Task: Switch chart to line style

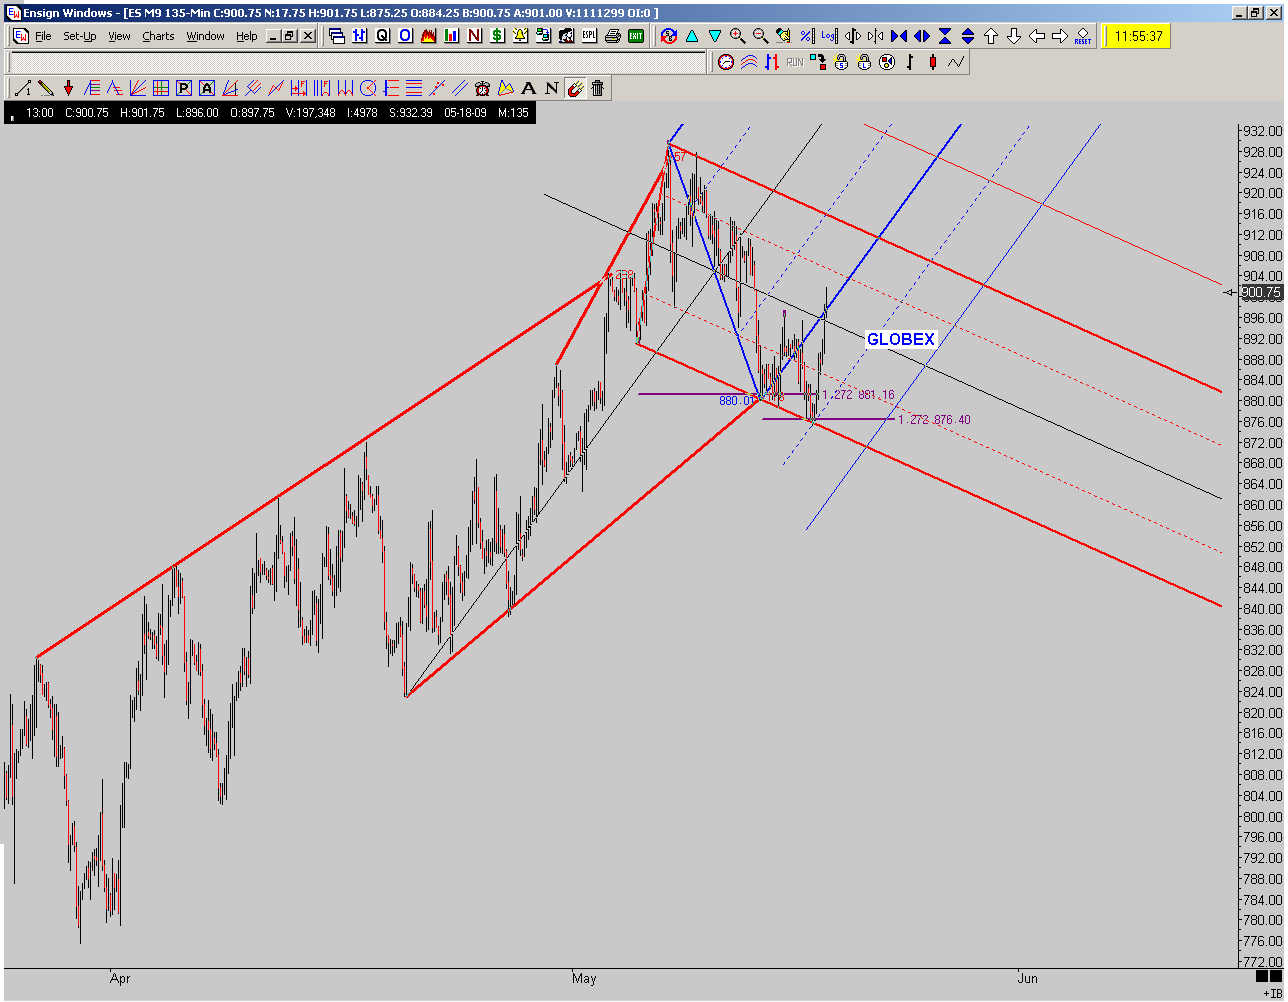Action: [x=956, y=62]
